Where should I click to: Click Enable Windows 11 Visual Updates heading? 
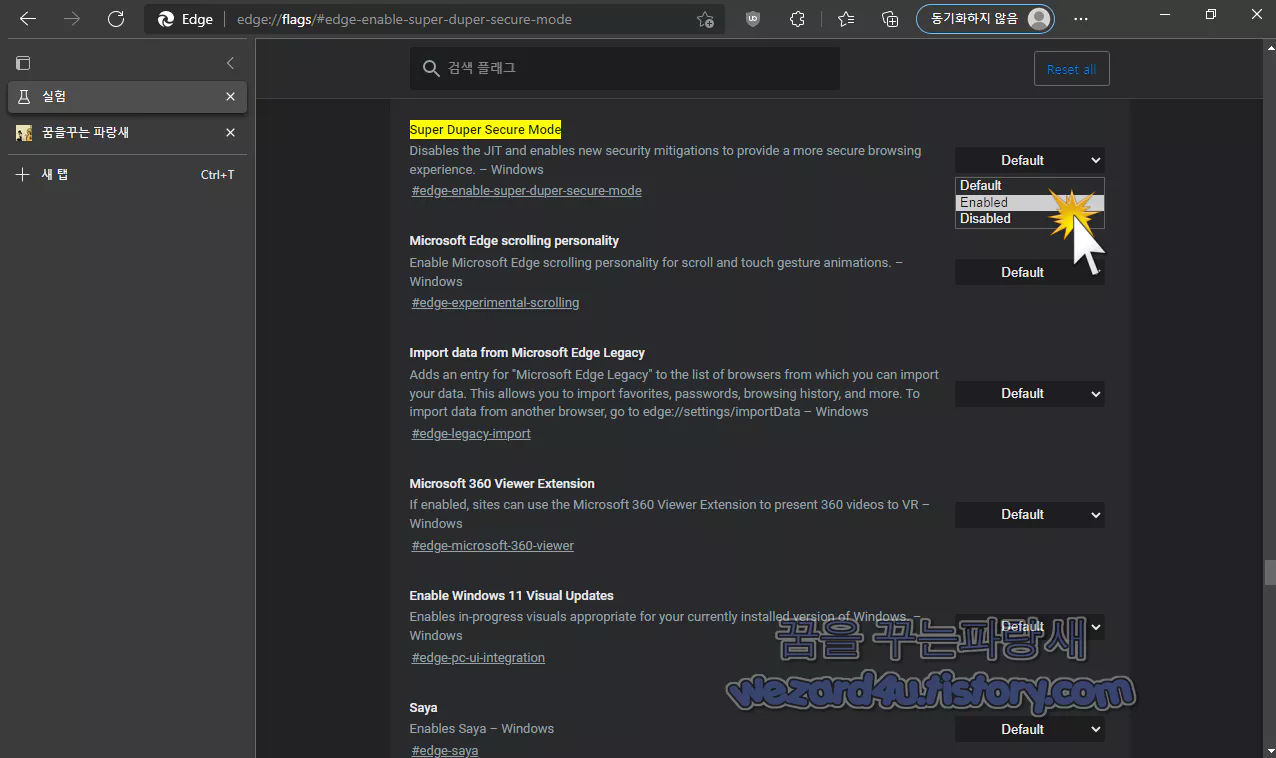tap(511, 596)
